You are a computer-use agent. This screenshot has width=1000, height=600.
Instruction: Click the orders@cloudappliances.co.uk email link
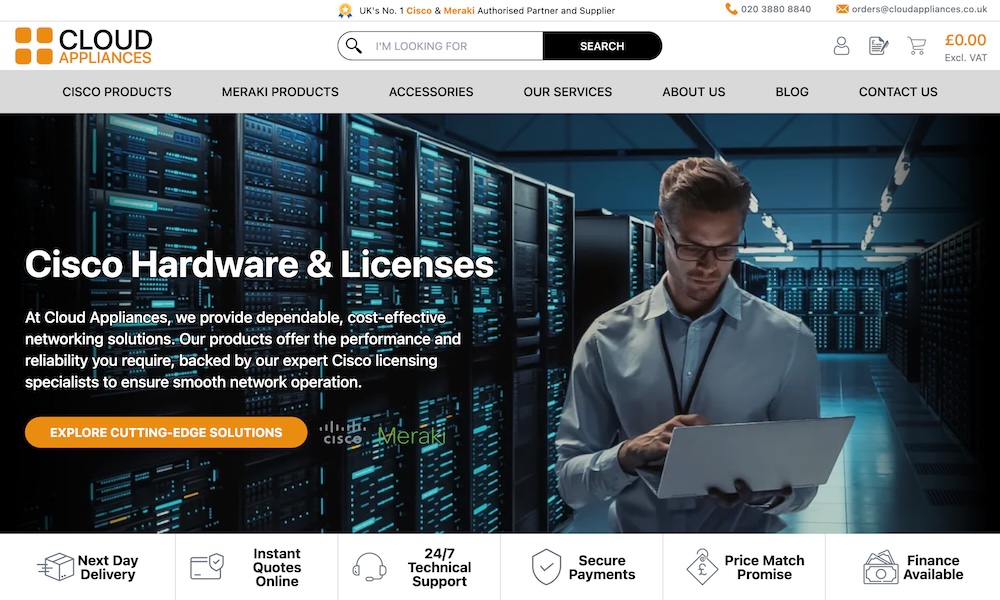pyautogui.click(x=920, y=9)
